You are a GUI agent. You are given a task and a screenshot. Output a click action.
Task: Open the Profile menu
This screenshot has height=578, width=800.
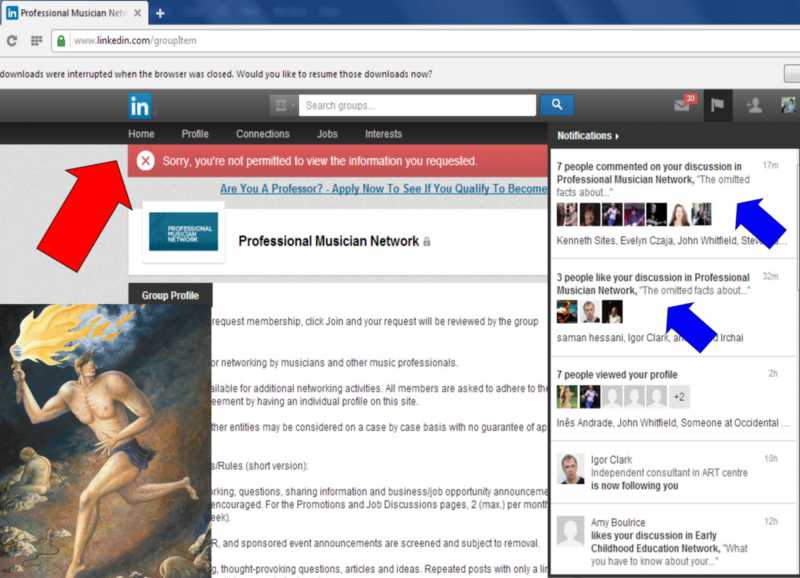pyautogui.click(x=195, y=134)
